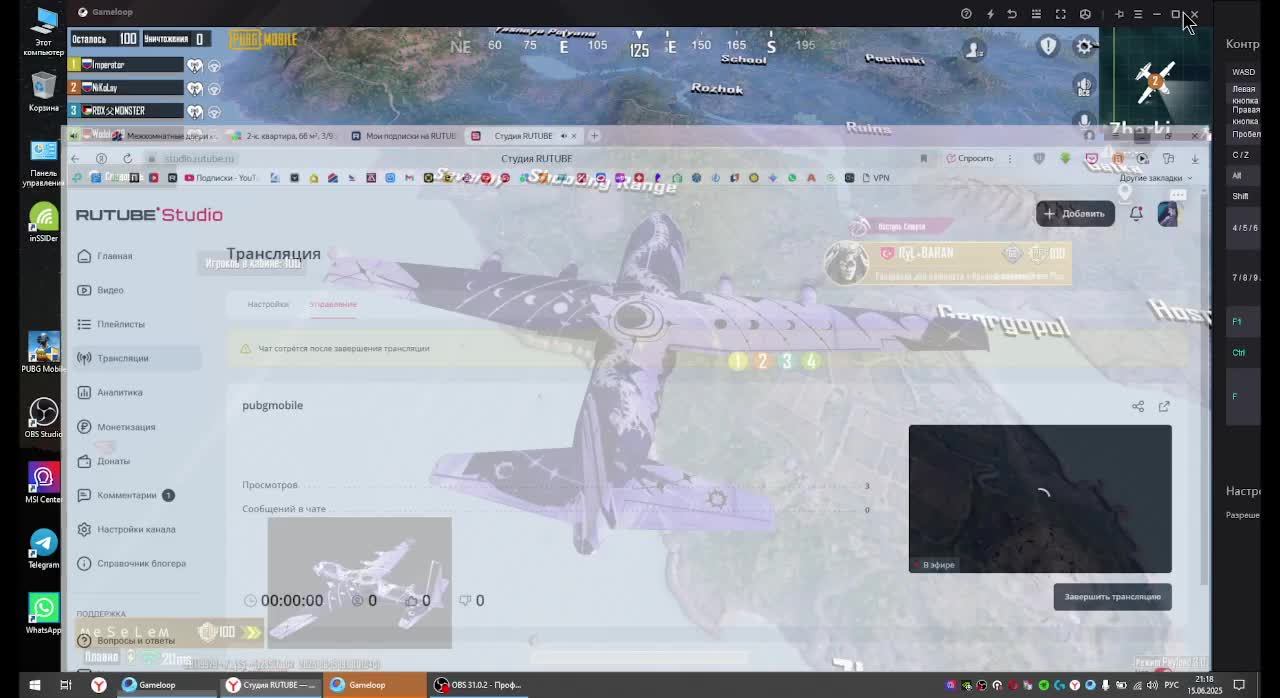Switch to the Настройки tab
Image resolution: width=1280 pixels, height=698 pixels.
(268, 304)
